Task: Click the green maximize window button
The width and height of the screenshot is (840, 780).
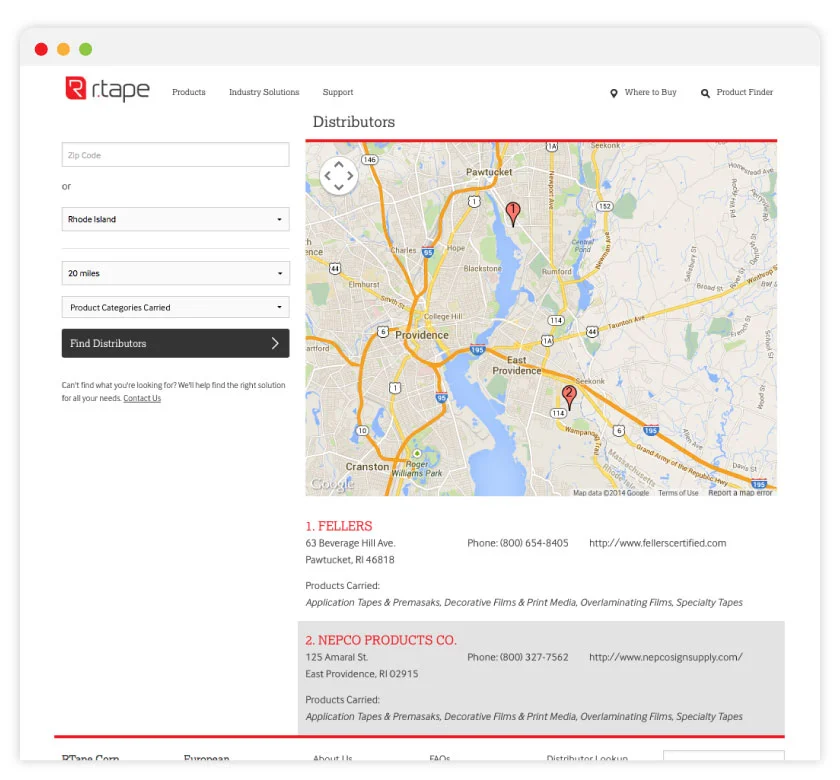Action: [x=86, y=49]
